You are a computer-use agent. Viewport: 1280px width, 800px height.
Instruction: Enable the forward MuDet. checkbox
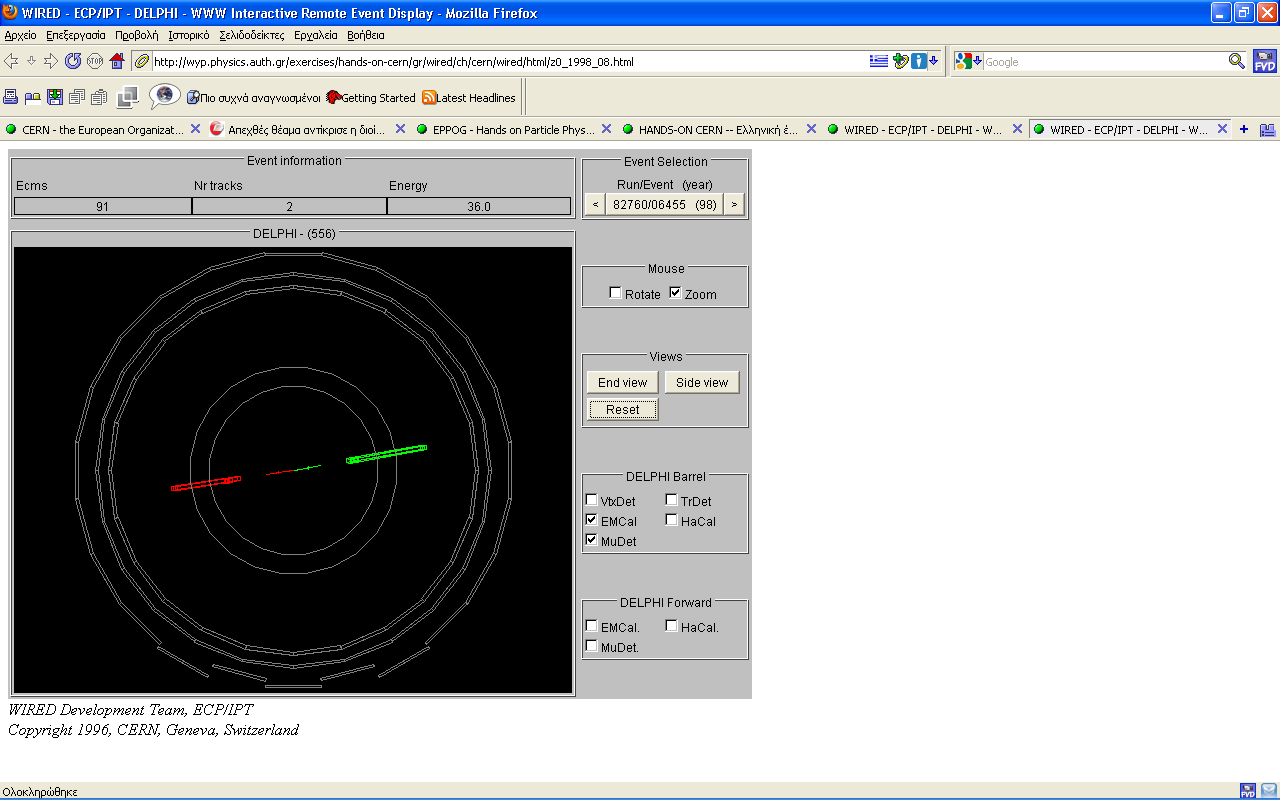(592, 646)
